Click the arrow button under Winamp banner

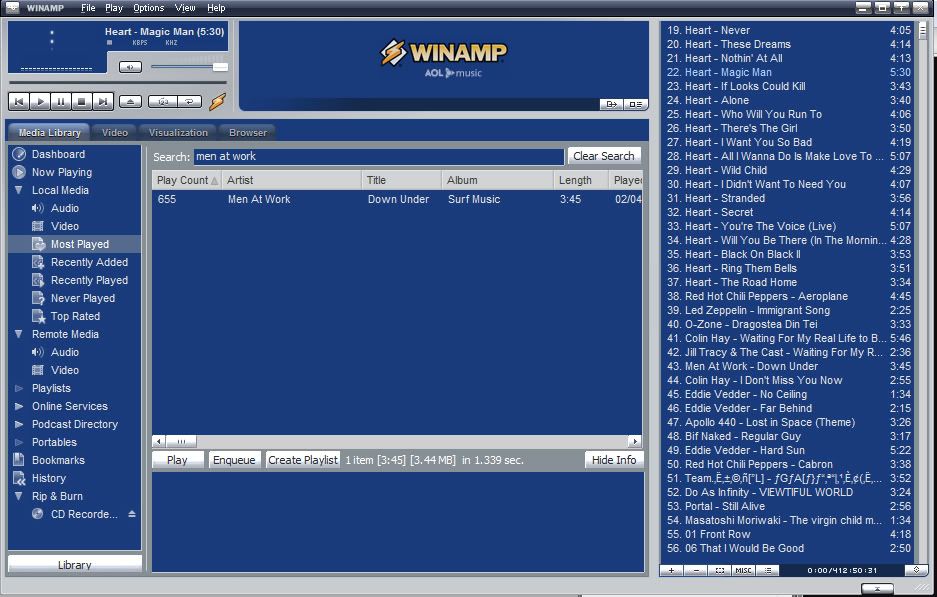pyautogui.click(x=611, y=104)
